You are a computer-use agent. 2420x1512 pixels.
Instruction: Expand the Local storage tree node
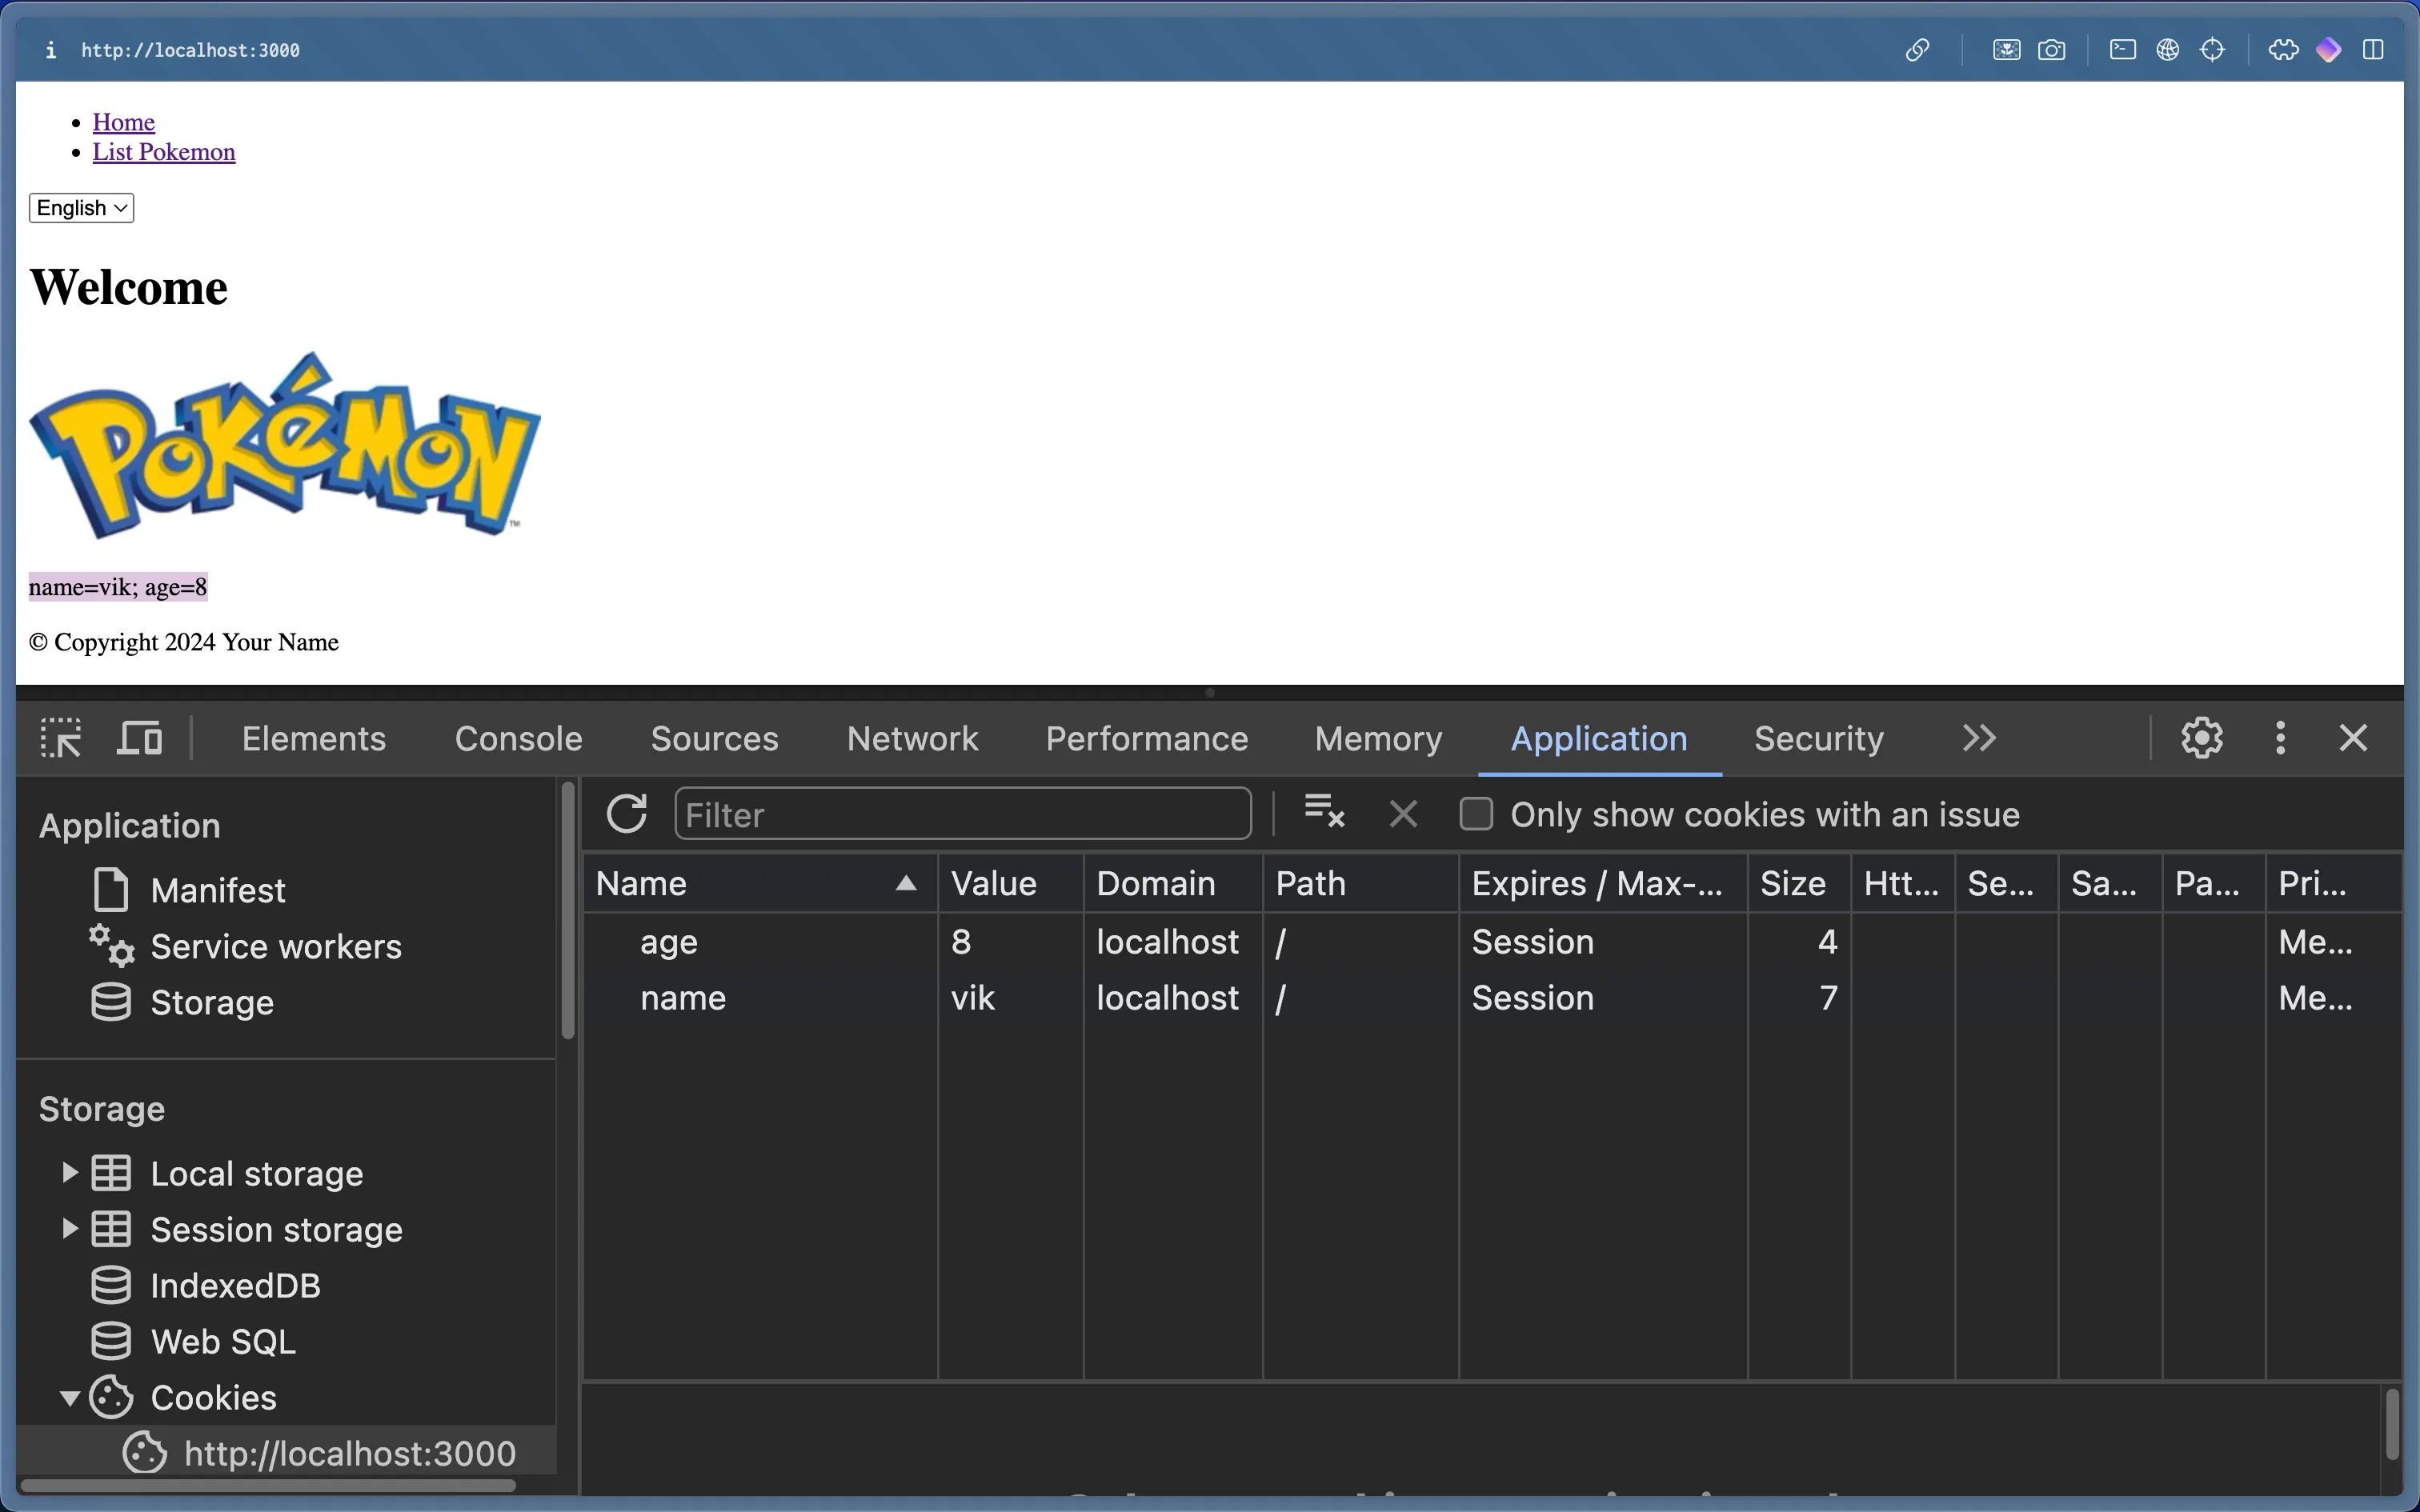69,1172
